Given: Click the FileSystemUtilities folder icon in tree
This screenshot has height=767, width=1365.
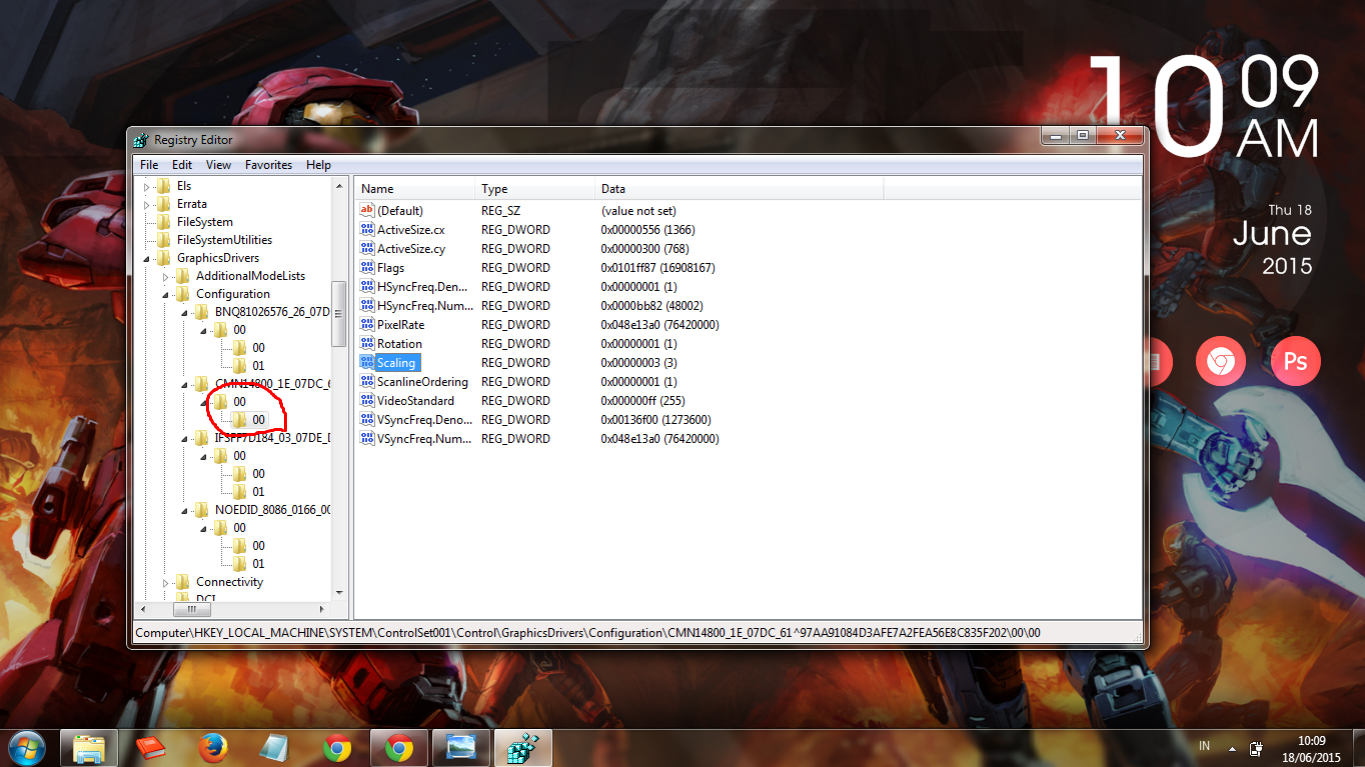Looking at the screenshot, I should [x=164, y=240].
